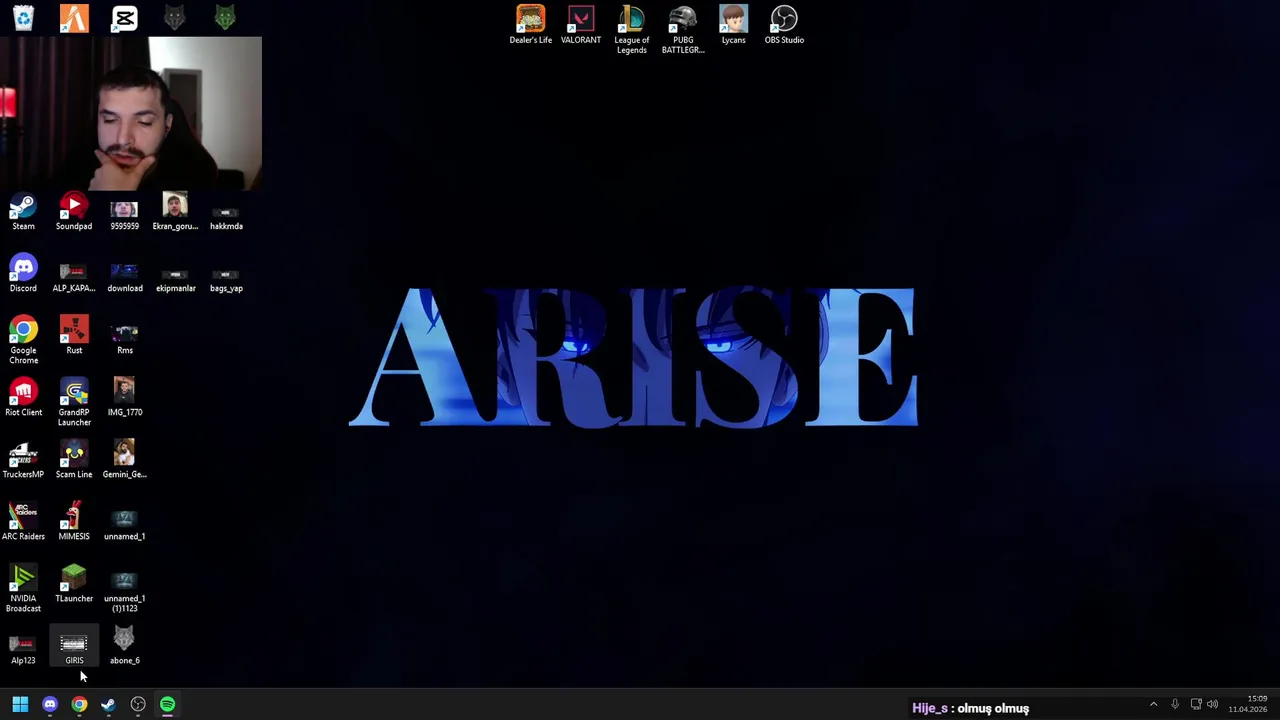Switch to Steam in the taskbar
This screenshot has height=720, width=1280.
tap(108, 705)
